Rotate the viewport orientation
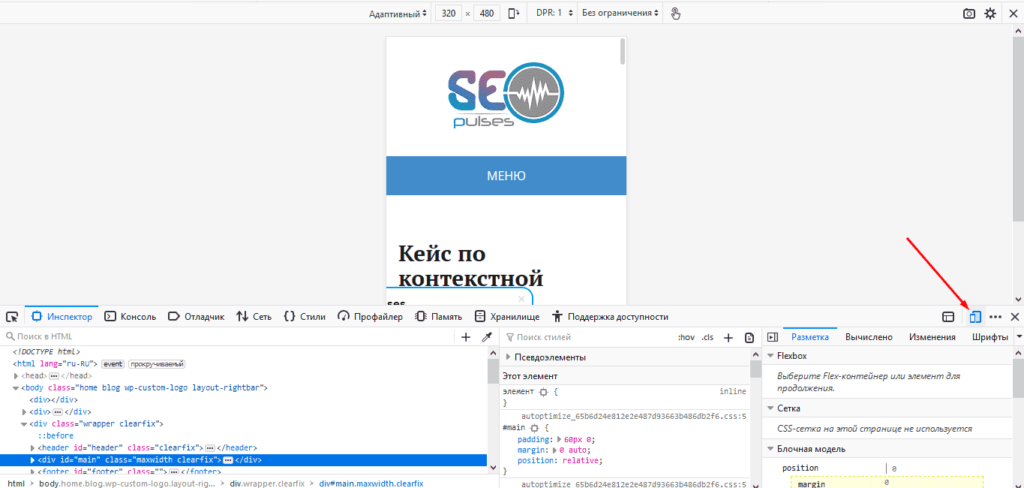This screenshot has height=488, width=1024. click(x=513, y=13)
